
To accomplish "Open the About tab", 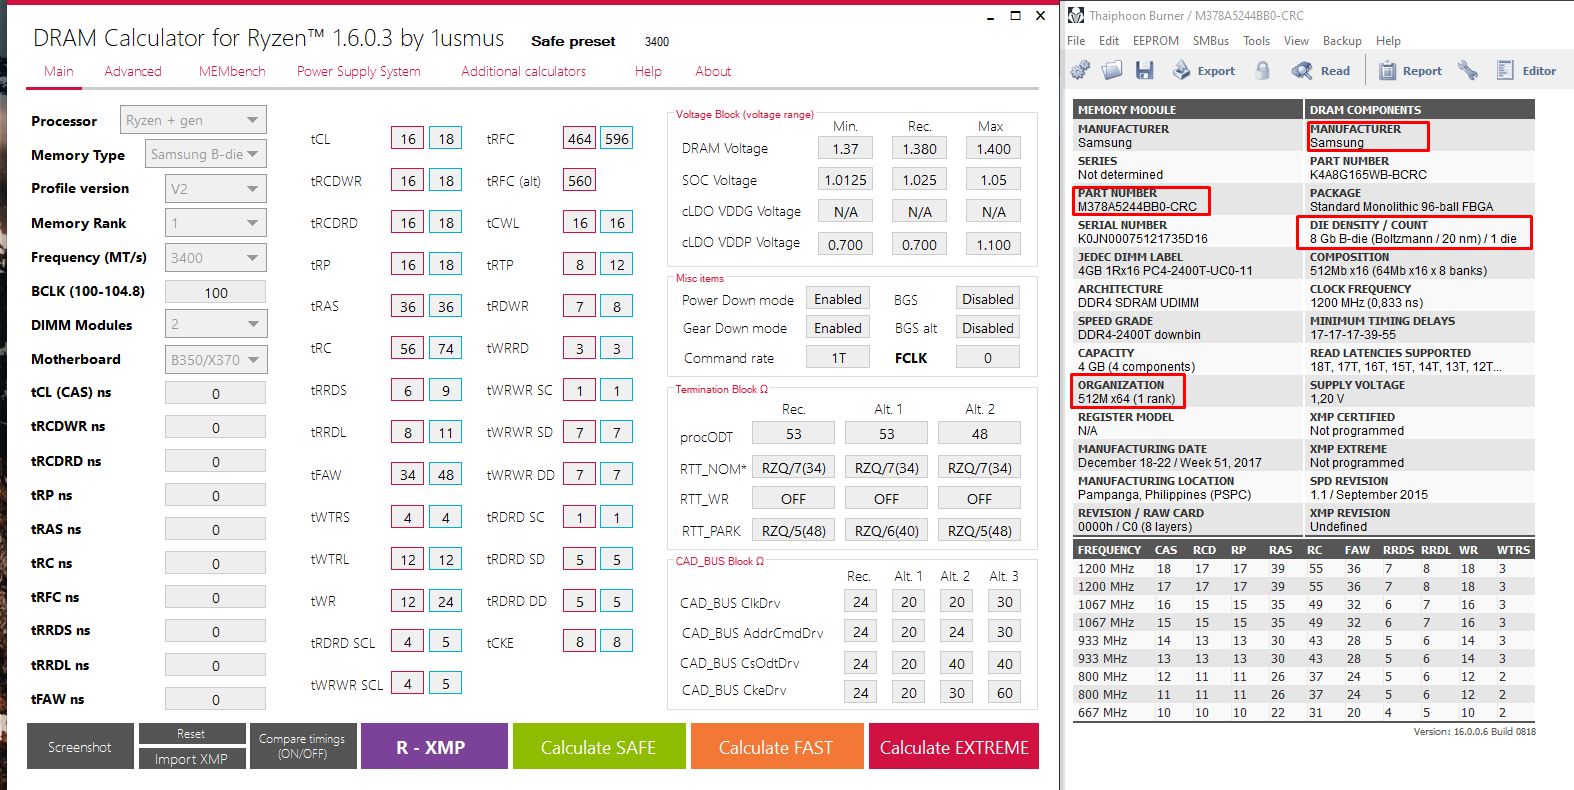I will [x=713, y=71].
